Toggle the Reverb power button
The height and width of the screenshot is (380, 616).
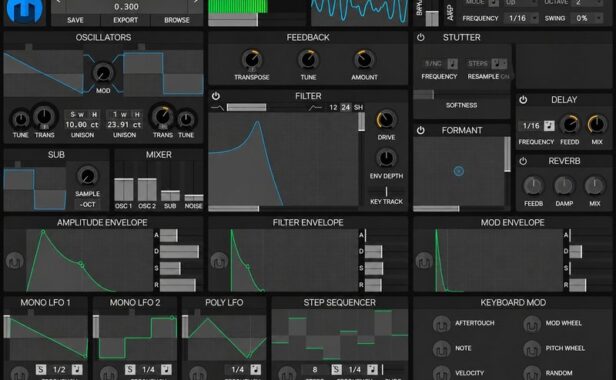tap(523, 161)
